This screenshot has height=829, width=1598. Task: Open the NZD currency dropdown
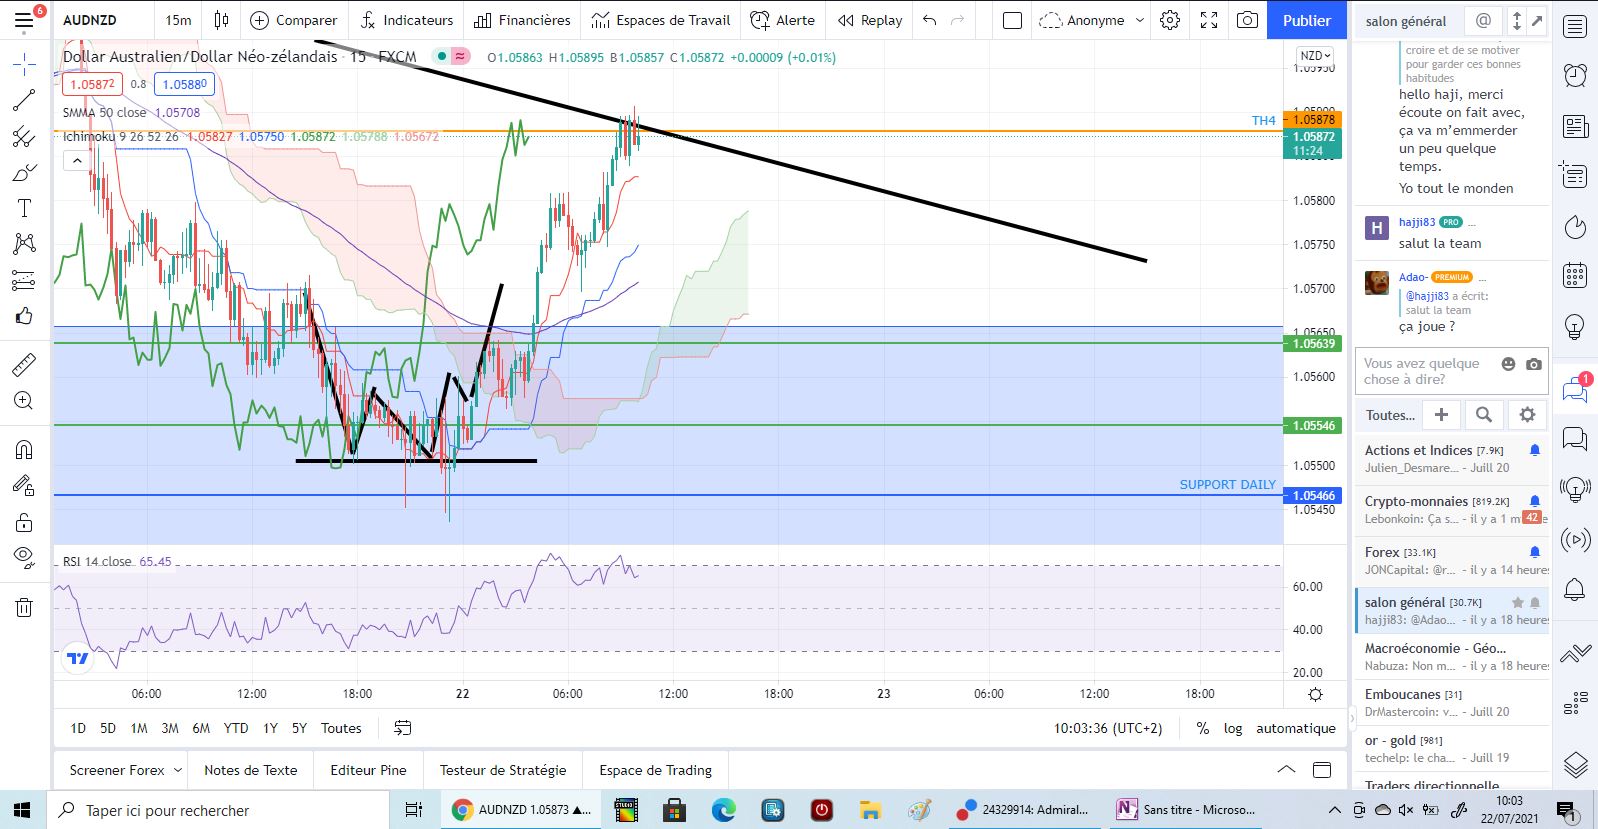(1314, 56)
